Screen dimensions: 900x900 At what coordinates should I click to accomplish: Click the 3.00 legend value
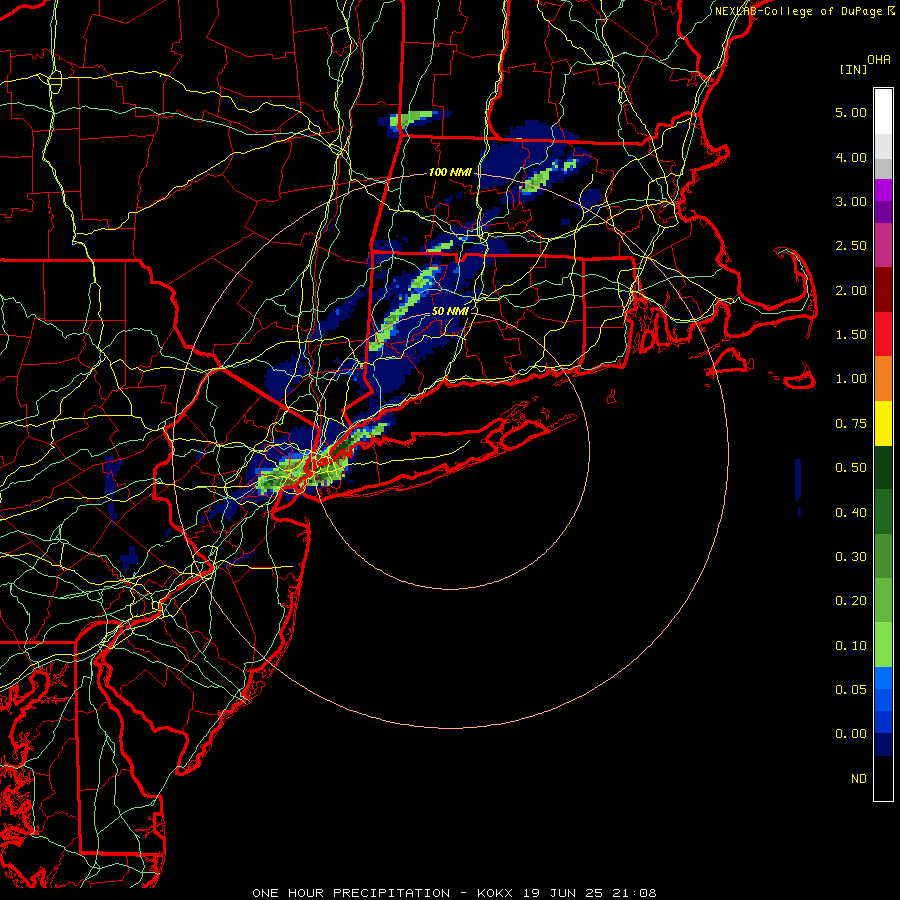tap(851, 201)
